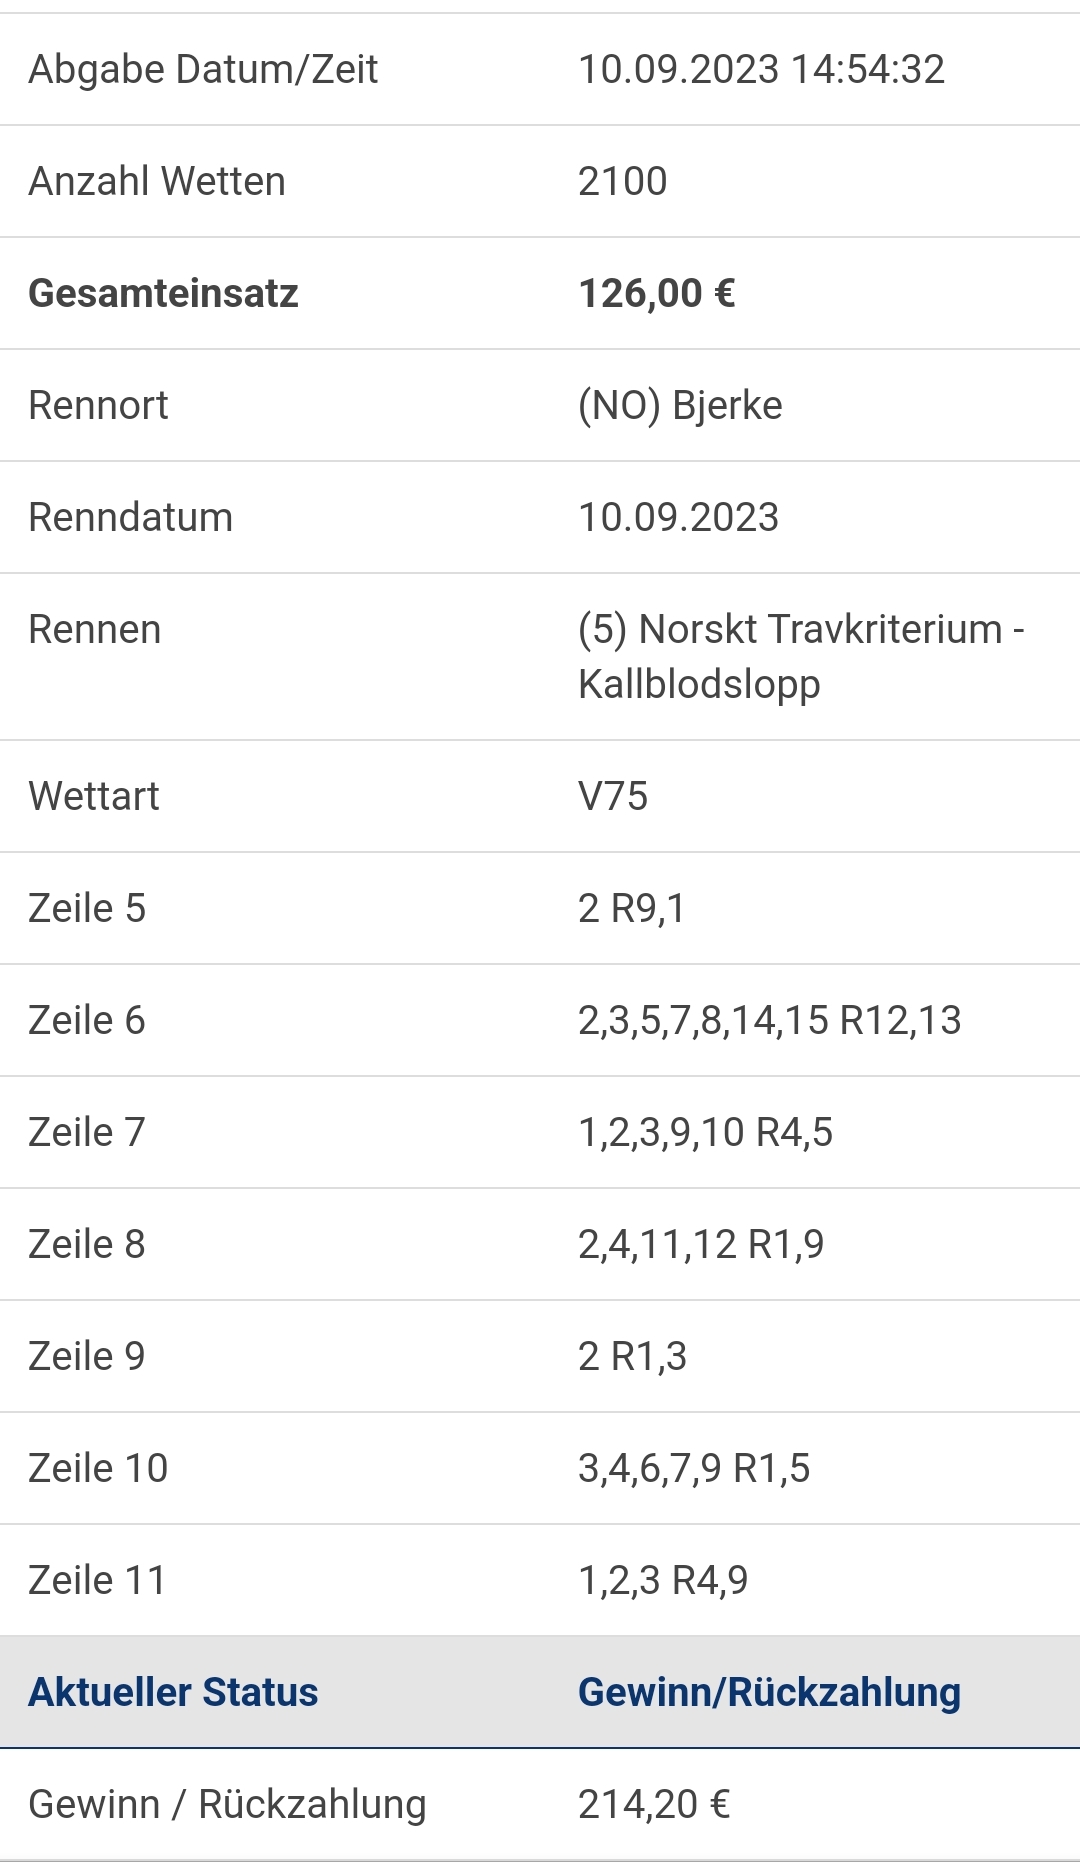Tap the Gewinn/Rückzahlung column header
The height and width of the screenshot is (1862, 1080).
[x=769, y=1693]
